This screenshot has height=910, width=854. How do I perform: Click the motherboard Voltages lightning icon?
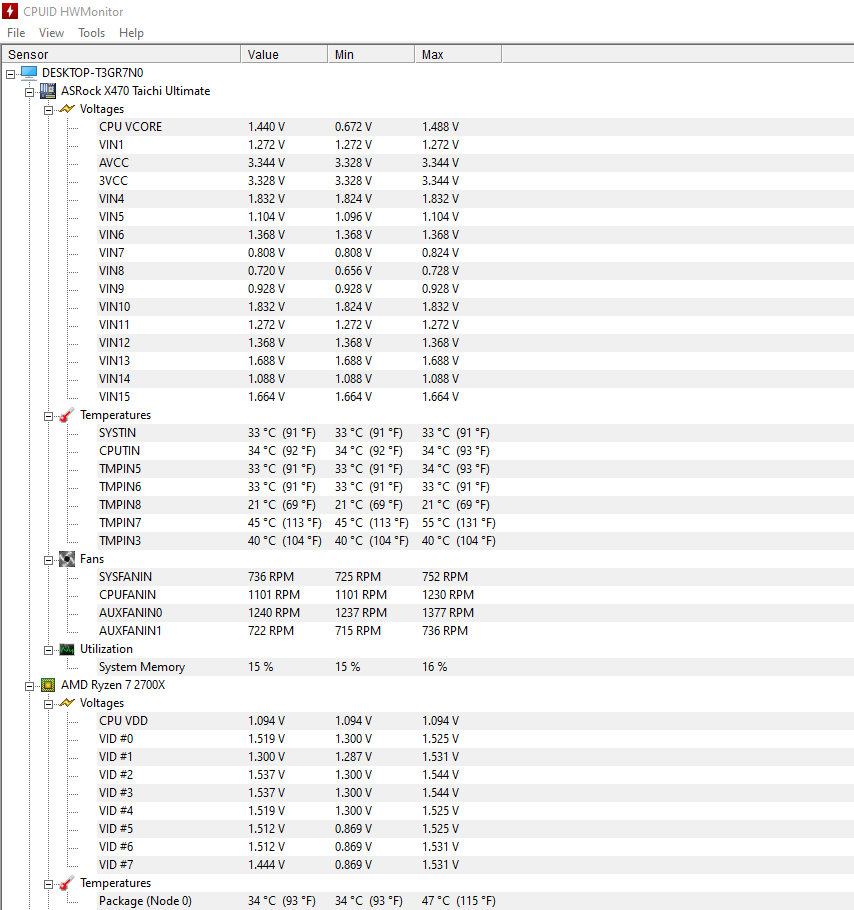point(67,109)
